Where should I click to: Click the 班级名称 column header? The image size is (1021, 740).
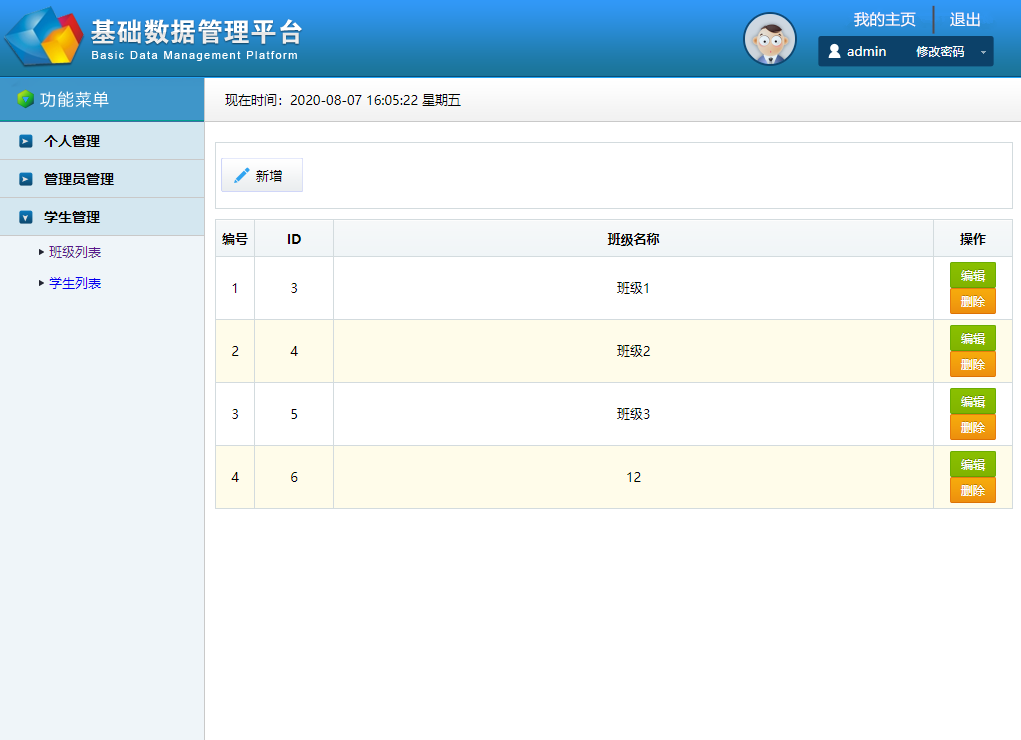633,239
